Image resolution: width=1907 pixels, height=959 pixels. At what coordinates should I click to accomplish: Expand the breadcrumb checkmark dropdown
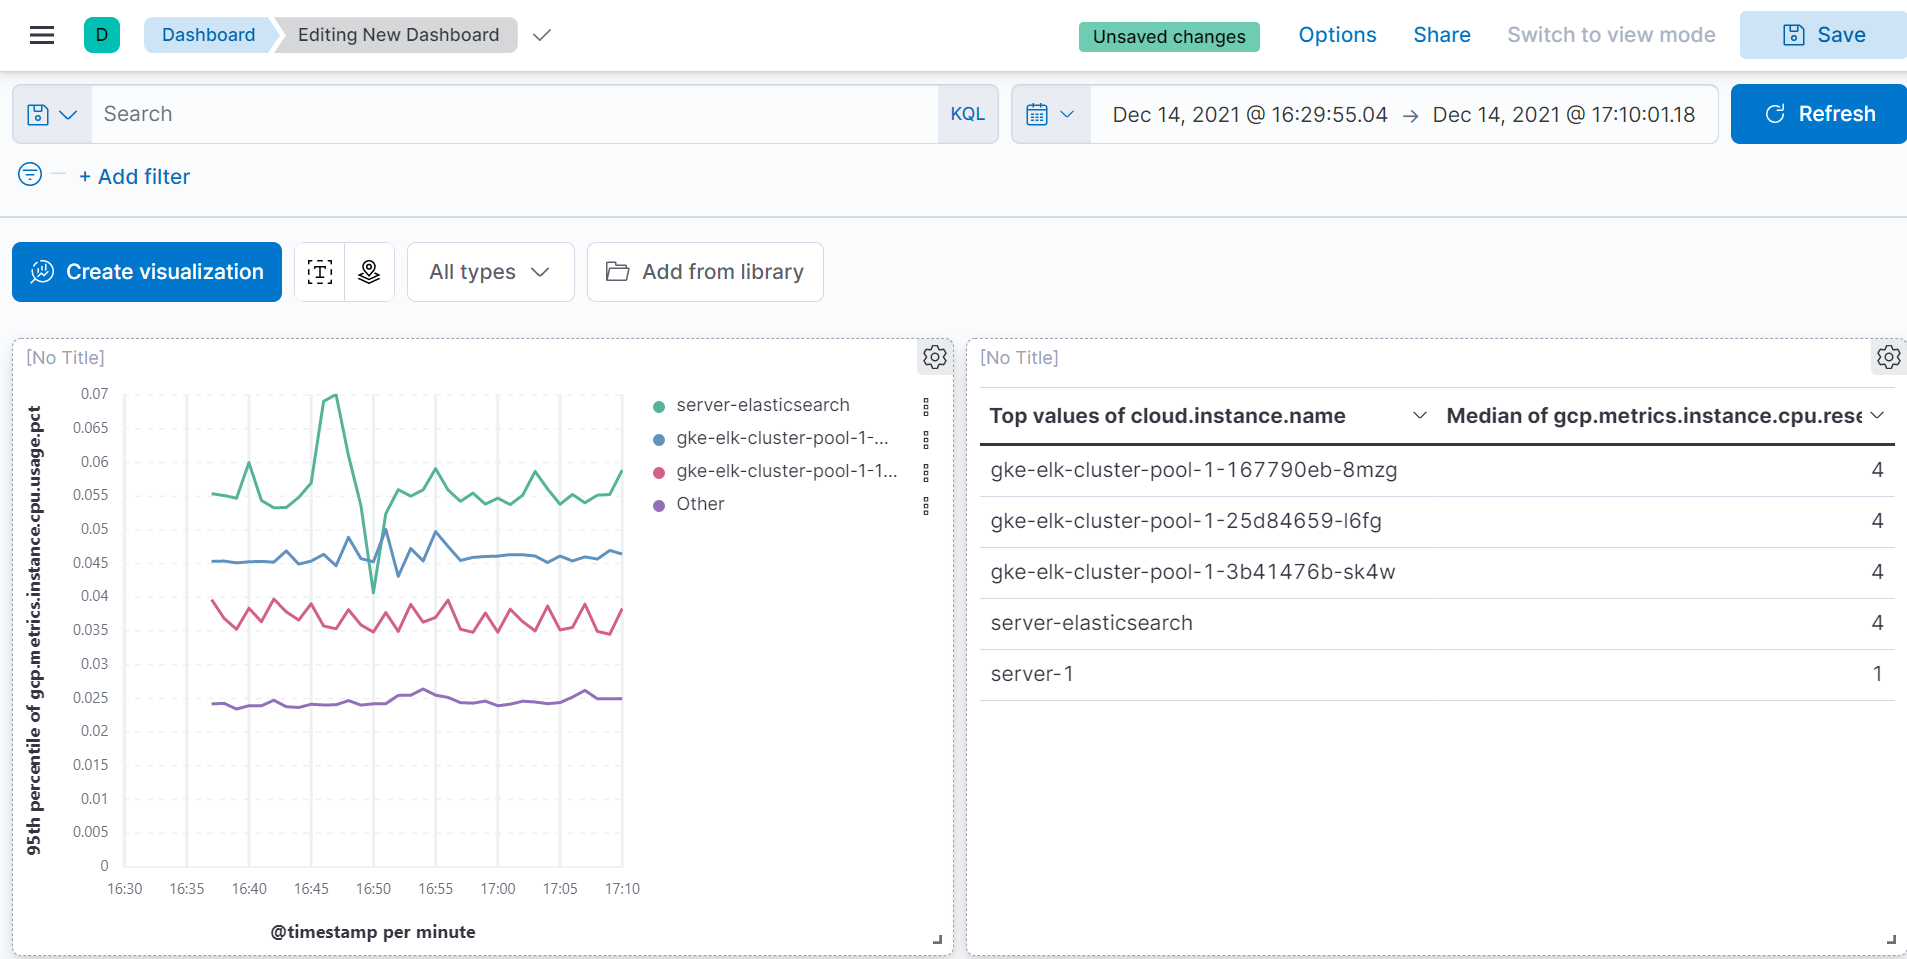542,35
